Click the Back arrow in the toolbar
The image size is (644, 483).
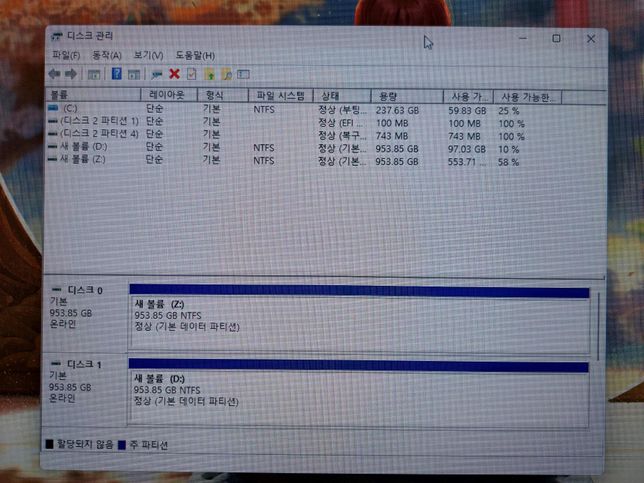tap(54, 74)
